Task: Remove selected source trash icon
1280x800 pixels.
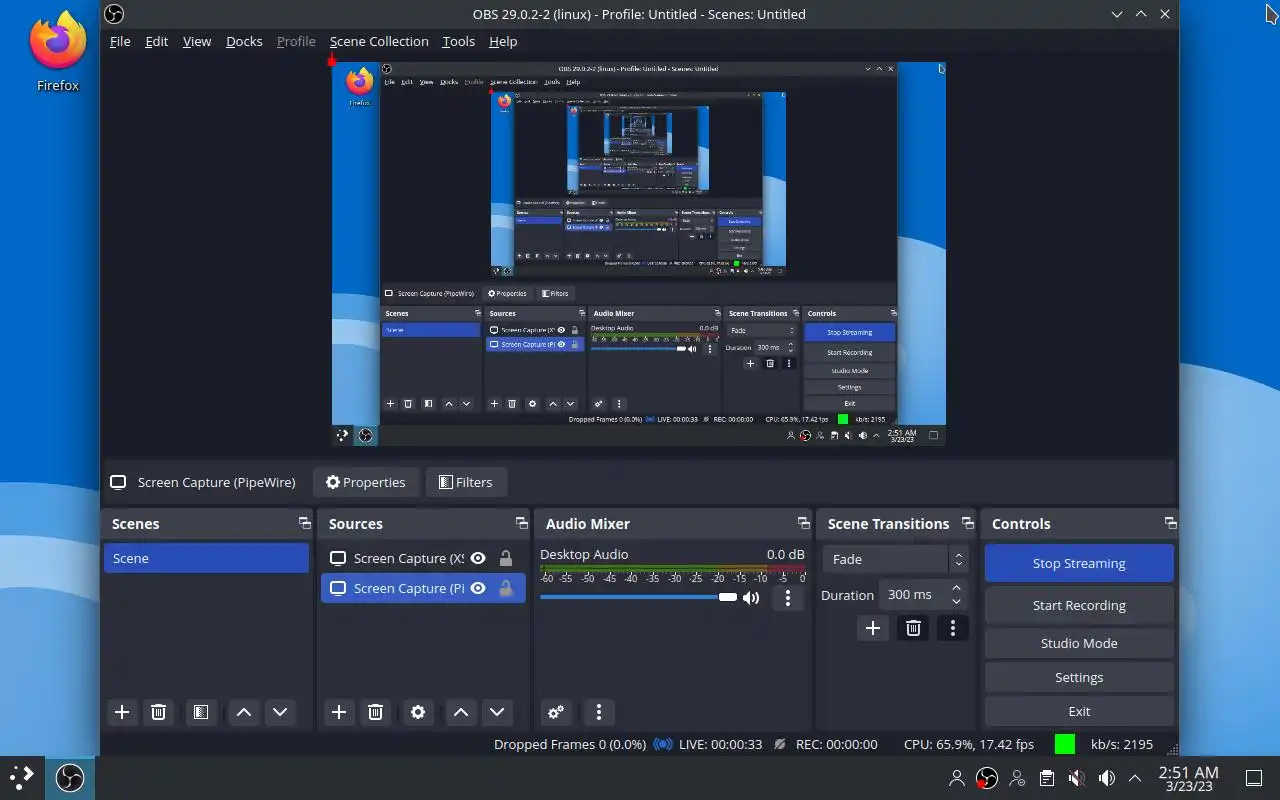Action: pos(375,712)
